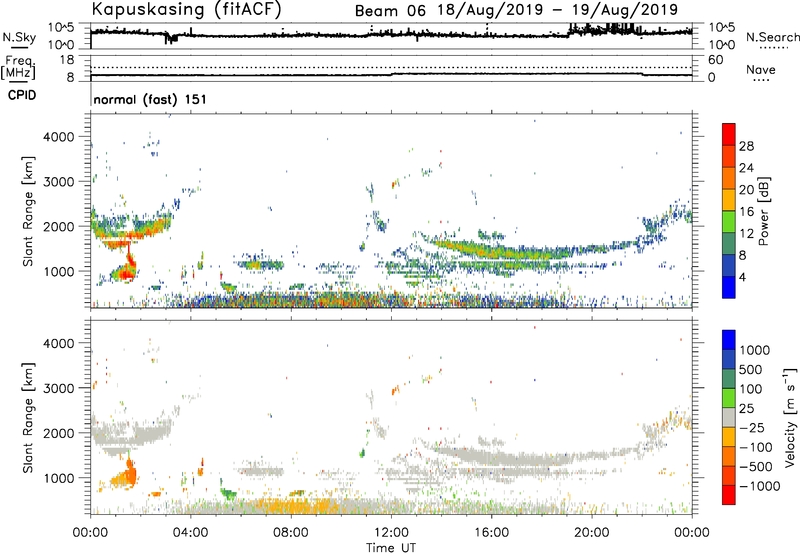Viewport: 800px width, 554px height.
Task: Click the 4000 tick on power panel axis
Action: click(x=58, y=137)
